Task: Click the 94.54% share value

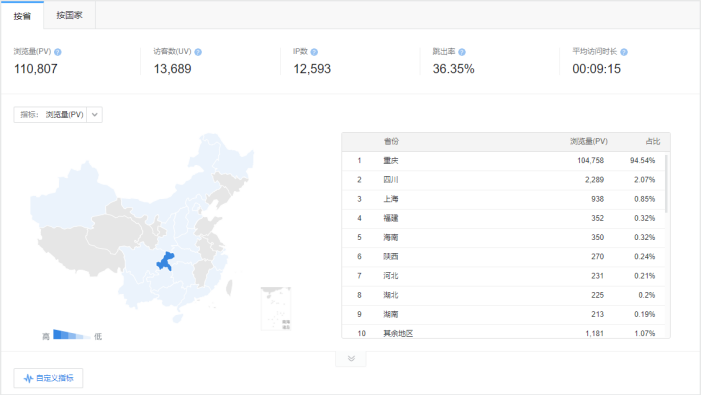Action: click(642, 160)
